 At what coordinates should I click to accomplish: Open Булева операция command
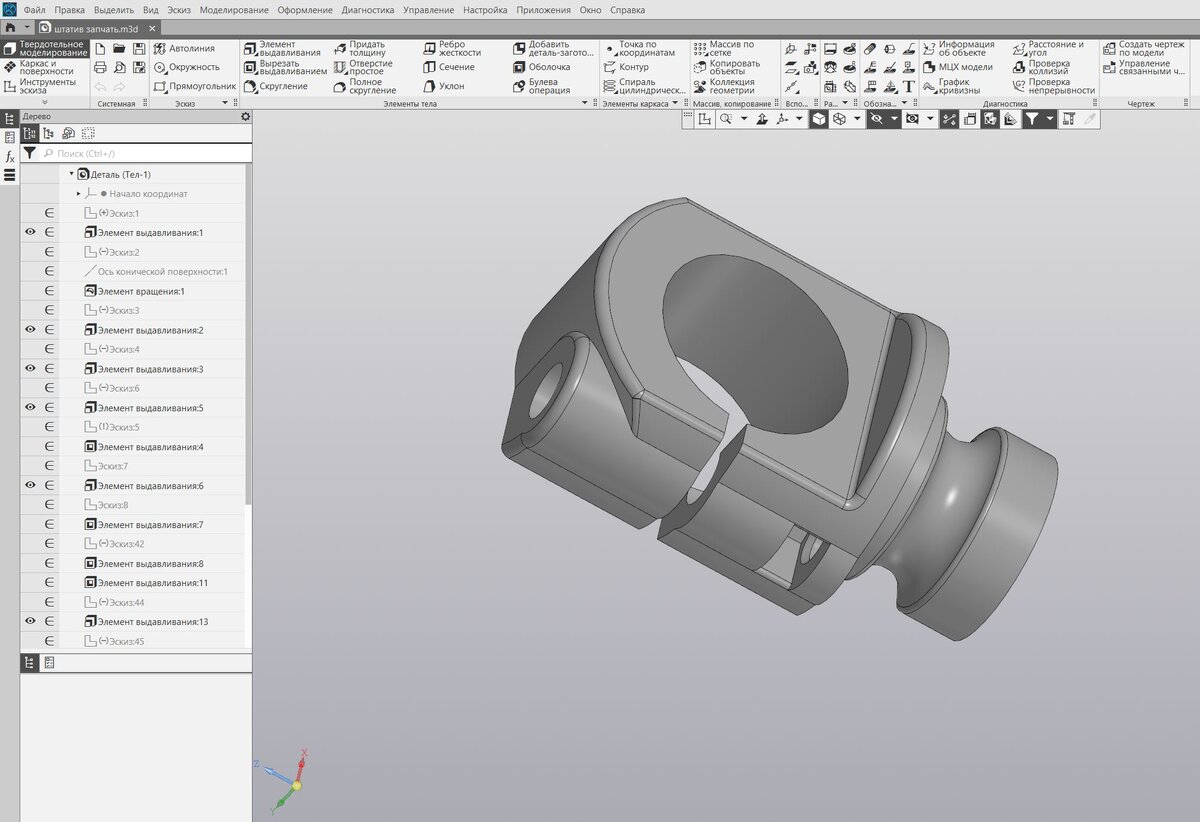click(542, 86)
